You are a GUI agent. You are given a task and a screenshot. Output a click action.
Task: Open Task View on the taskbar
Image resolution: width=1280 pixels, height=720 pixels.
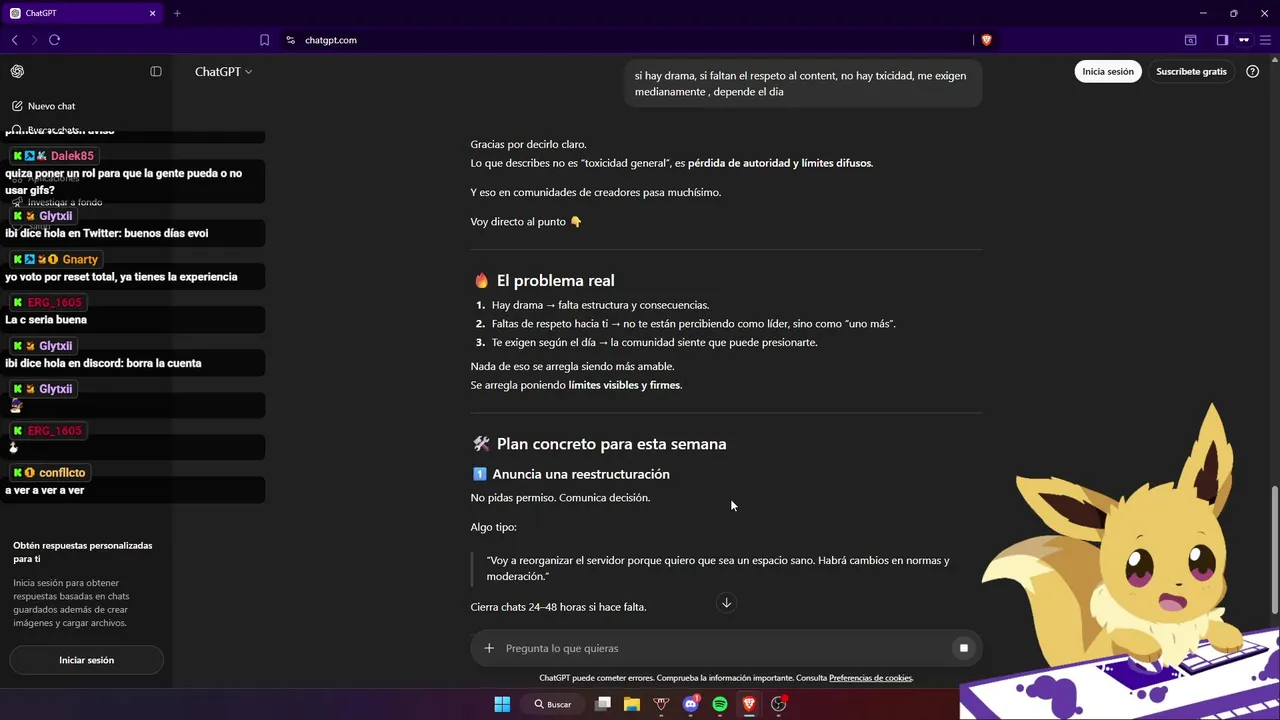click(603, 704)
